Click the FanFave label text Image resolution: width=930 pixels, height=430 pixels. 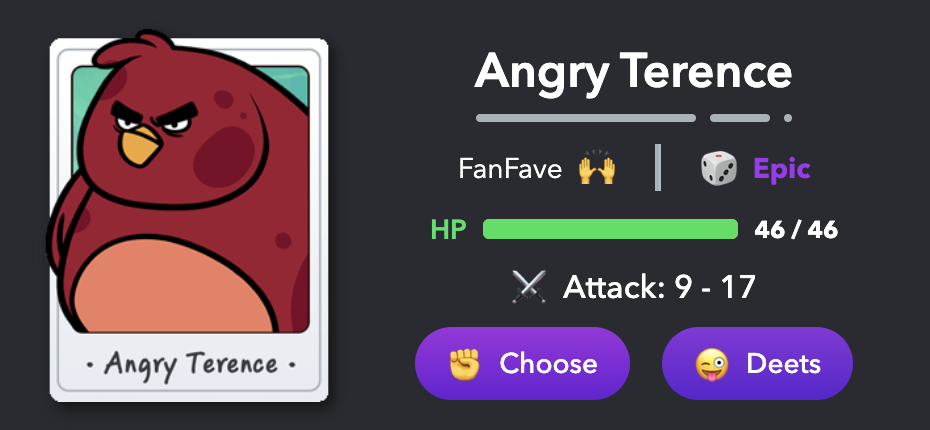coord(510,170)
